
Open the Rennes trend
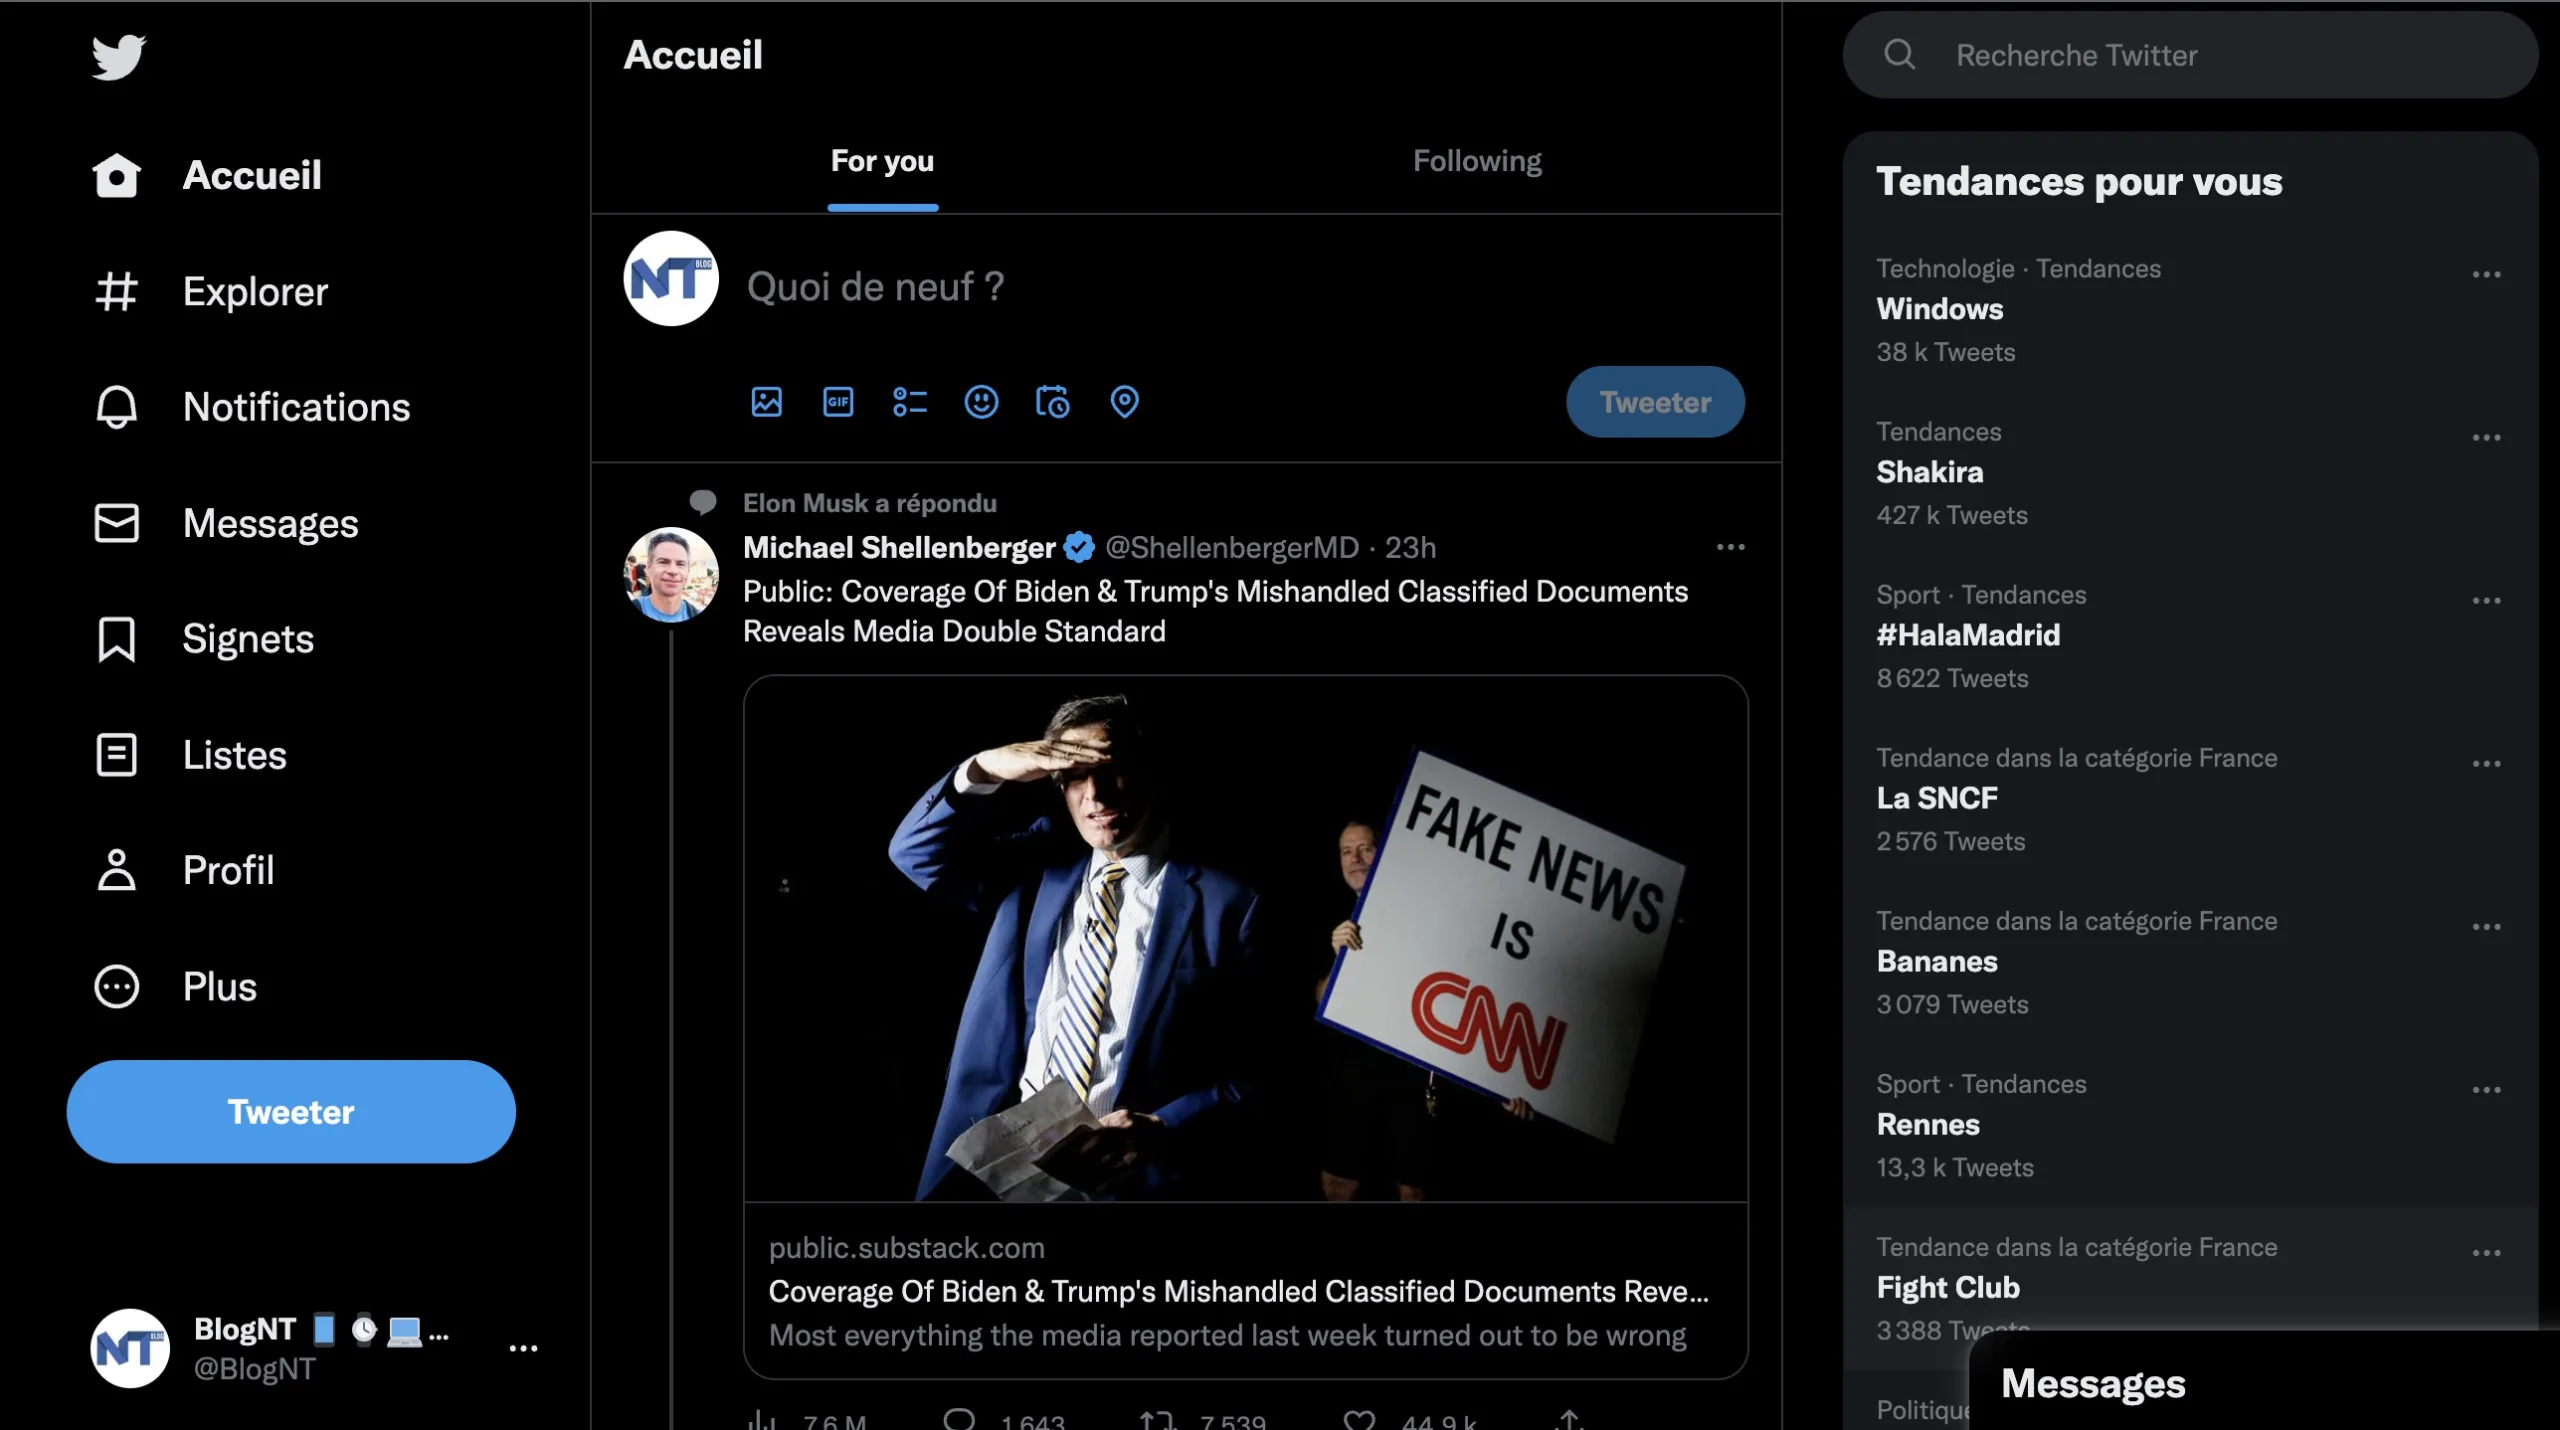pos(2190,1125)
